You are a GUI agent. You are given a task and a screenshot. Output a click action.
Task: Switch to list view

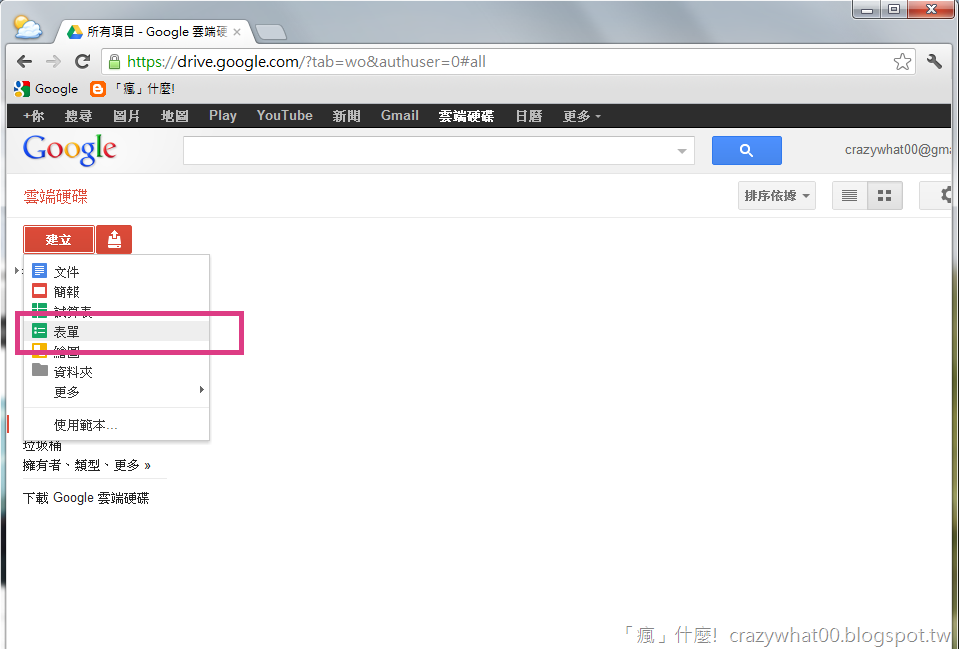point(850,196)
